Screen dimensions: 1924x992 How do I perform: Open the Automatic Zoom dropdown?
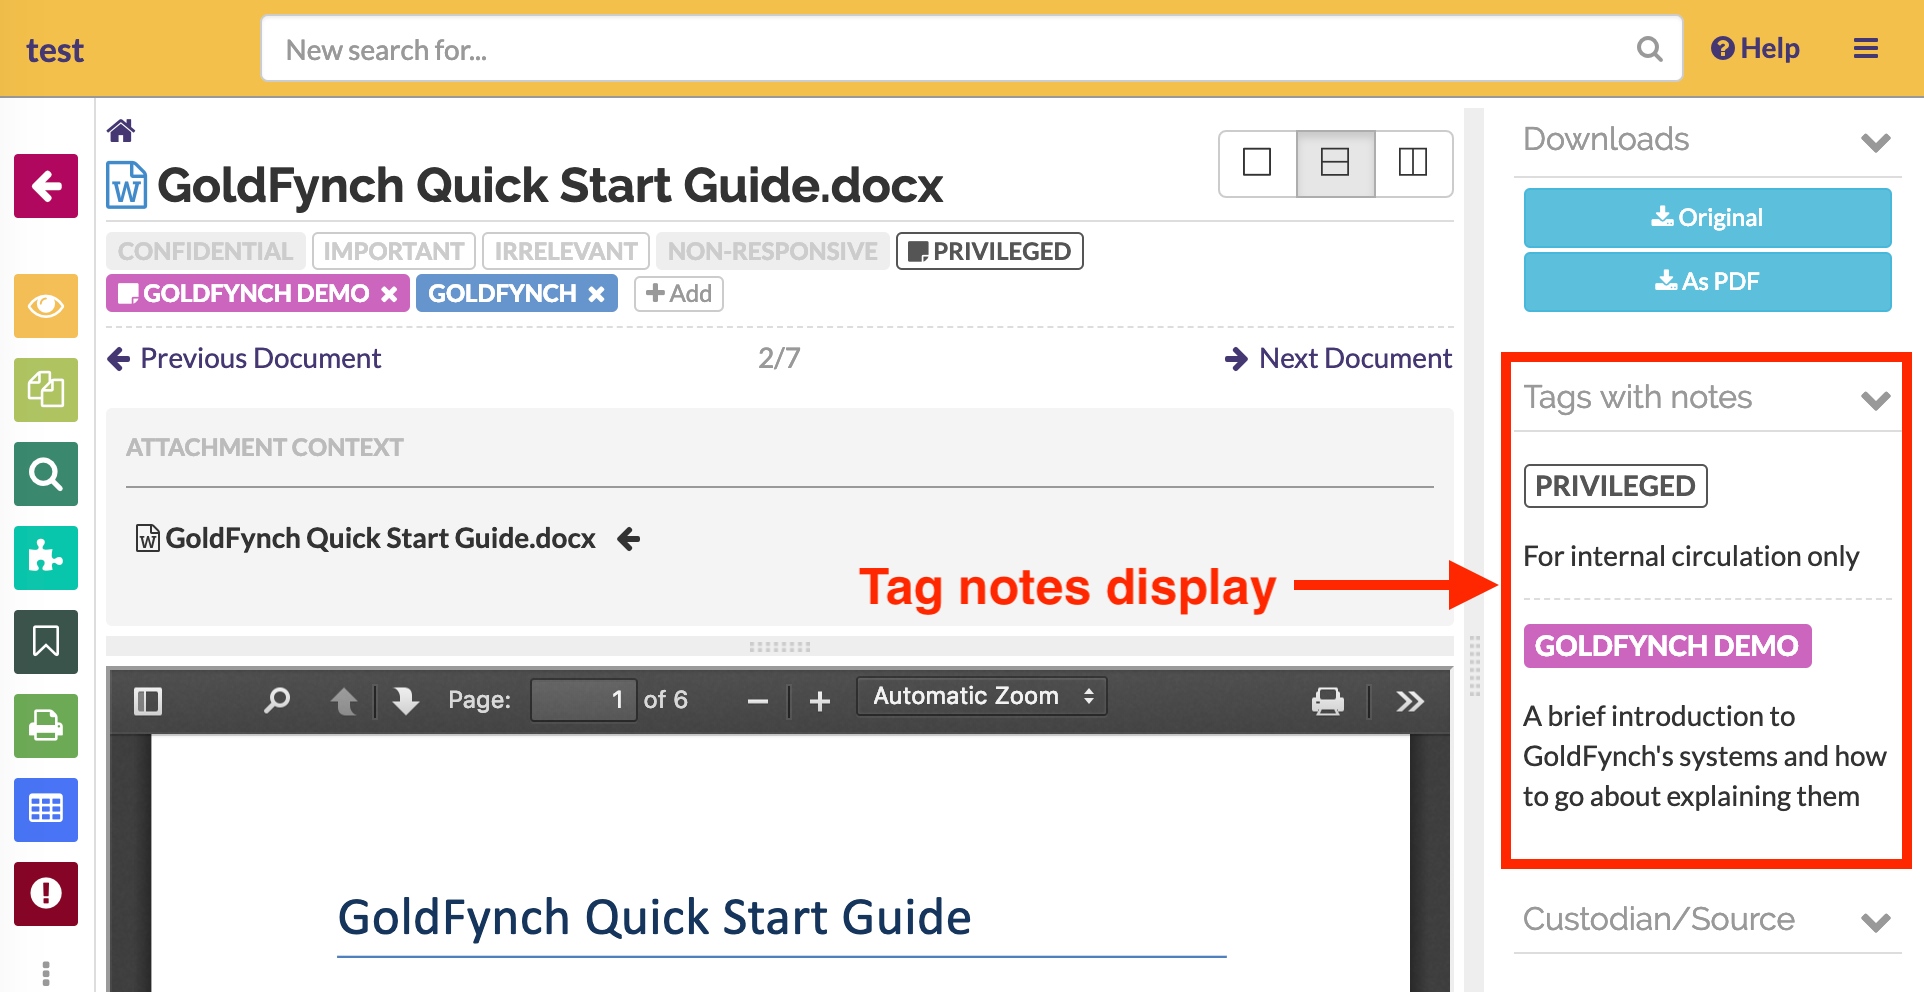[x=982, y=696]
